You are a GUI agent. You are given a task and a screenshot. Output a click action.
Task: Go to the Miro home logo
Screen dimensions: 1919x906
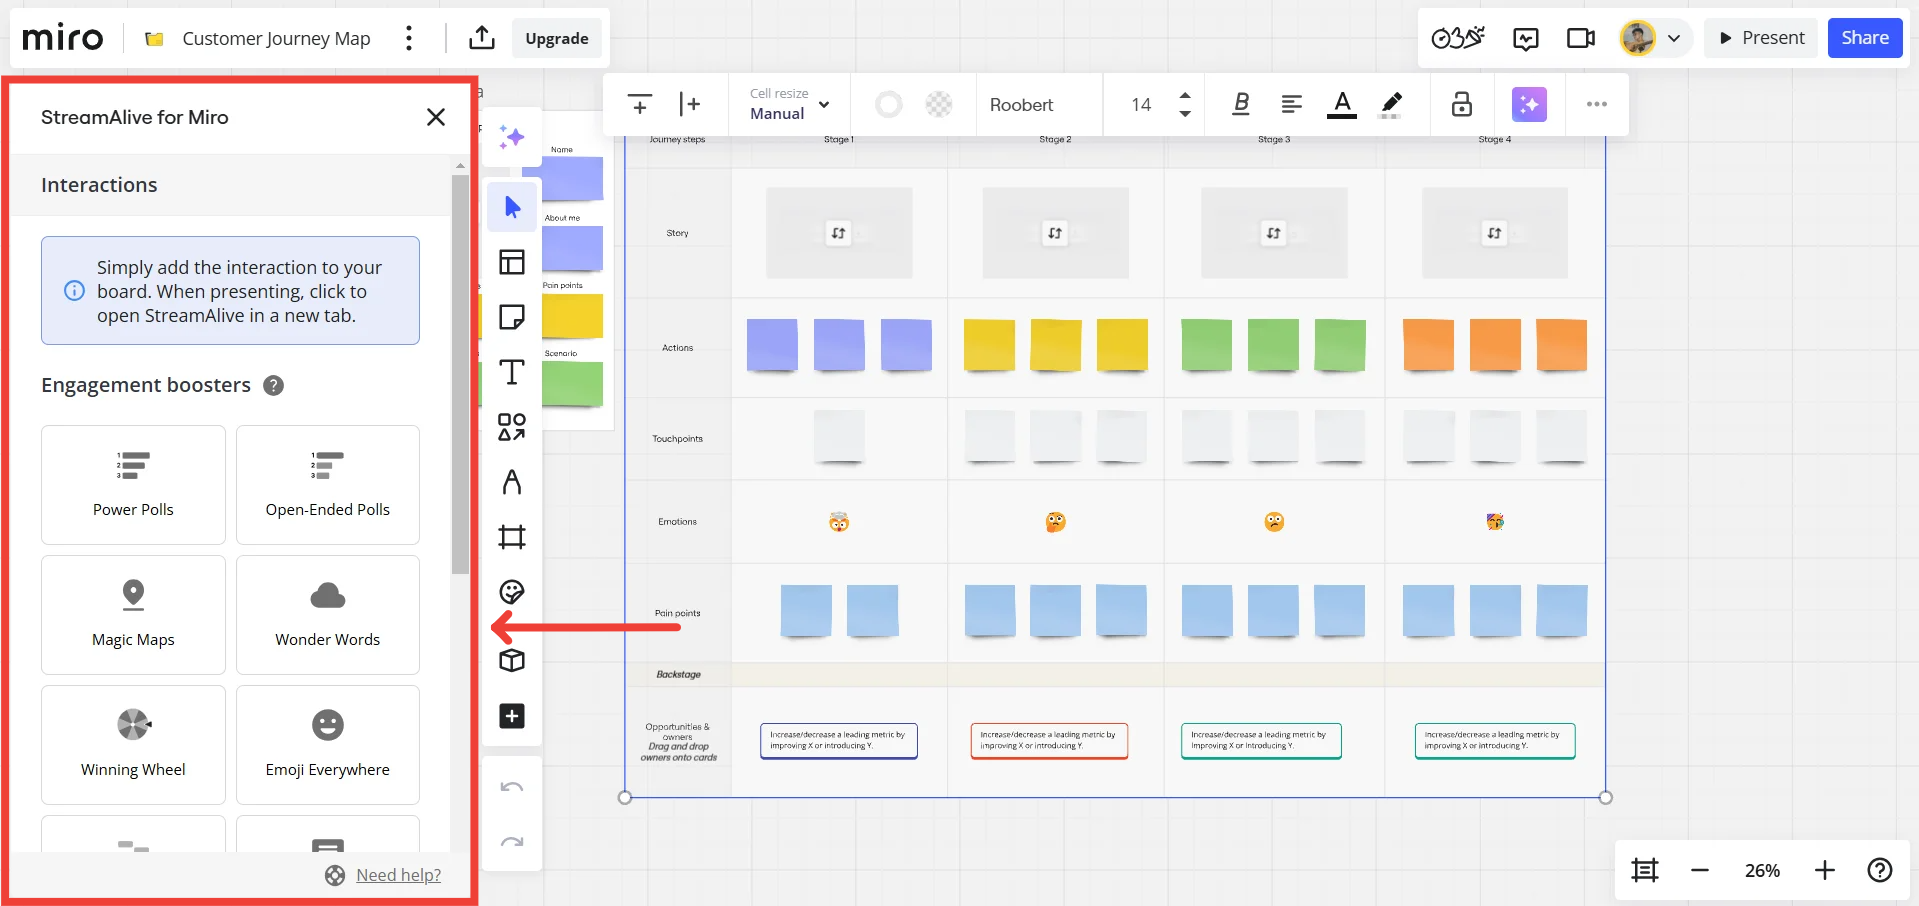point(62,38)
